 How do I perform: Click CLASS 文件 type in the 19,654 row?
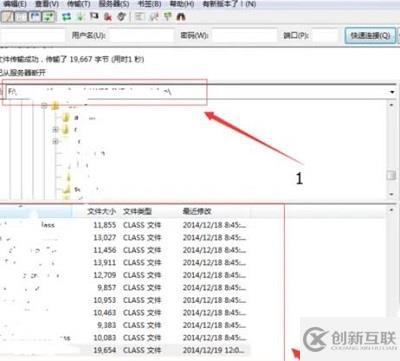tap(142, 350)
